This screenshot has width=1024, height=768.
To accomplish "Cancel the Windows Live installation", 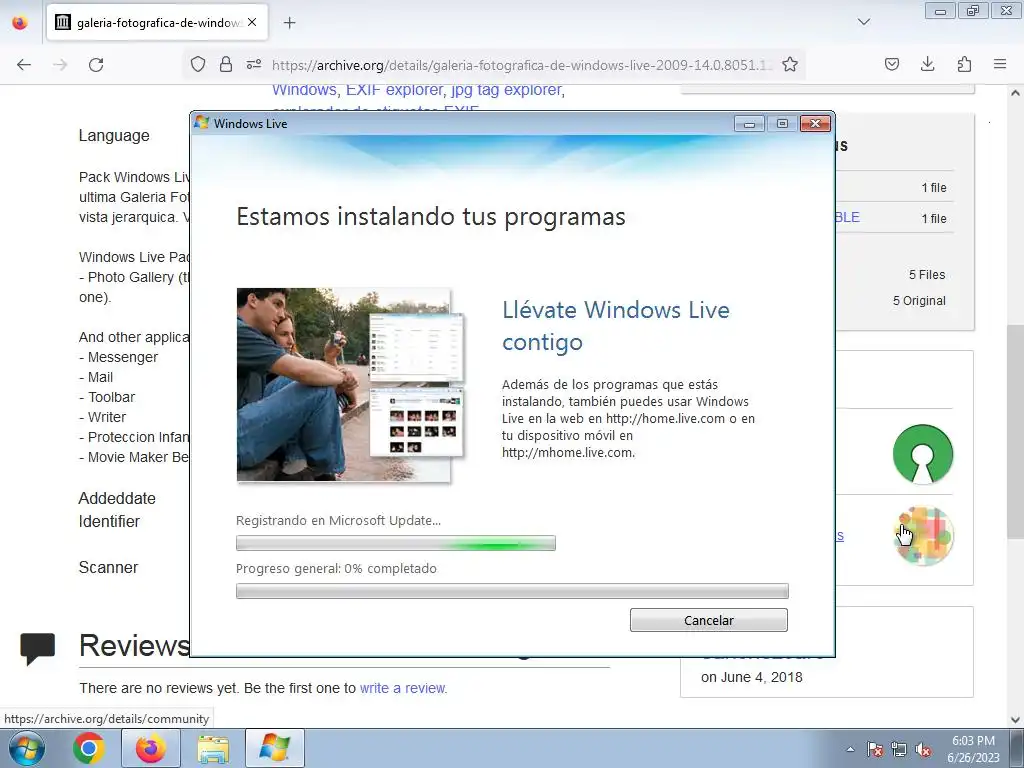I will coord(709,620).
